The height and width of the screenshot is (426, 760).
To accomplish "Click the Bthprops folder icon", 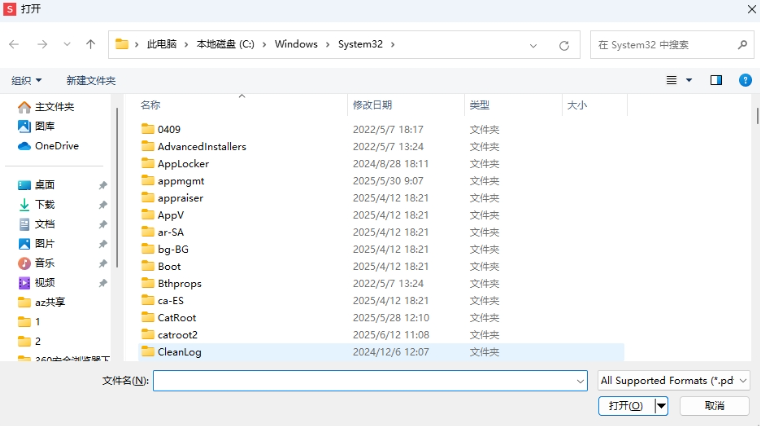I will pyautogui.click(x=148, y=283).
